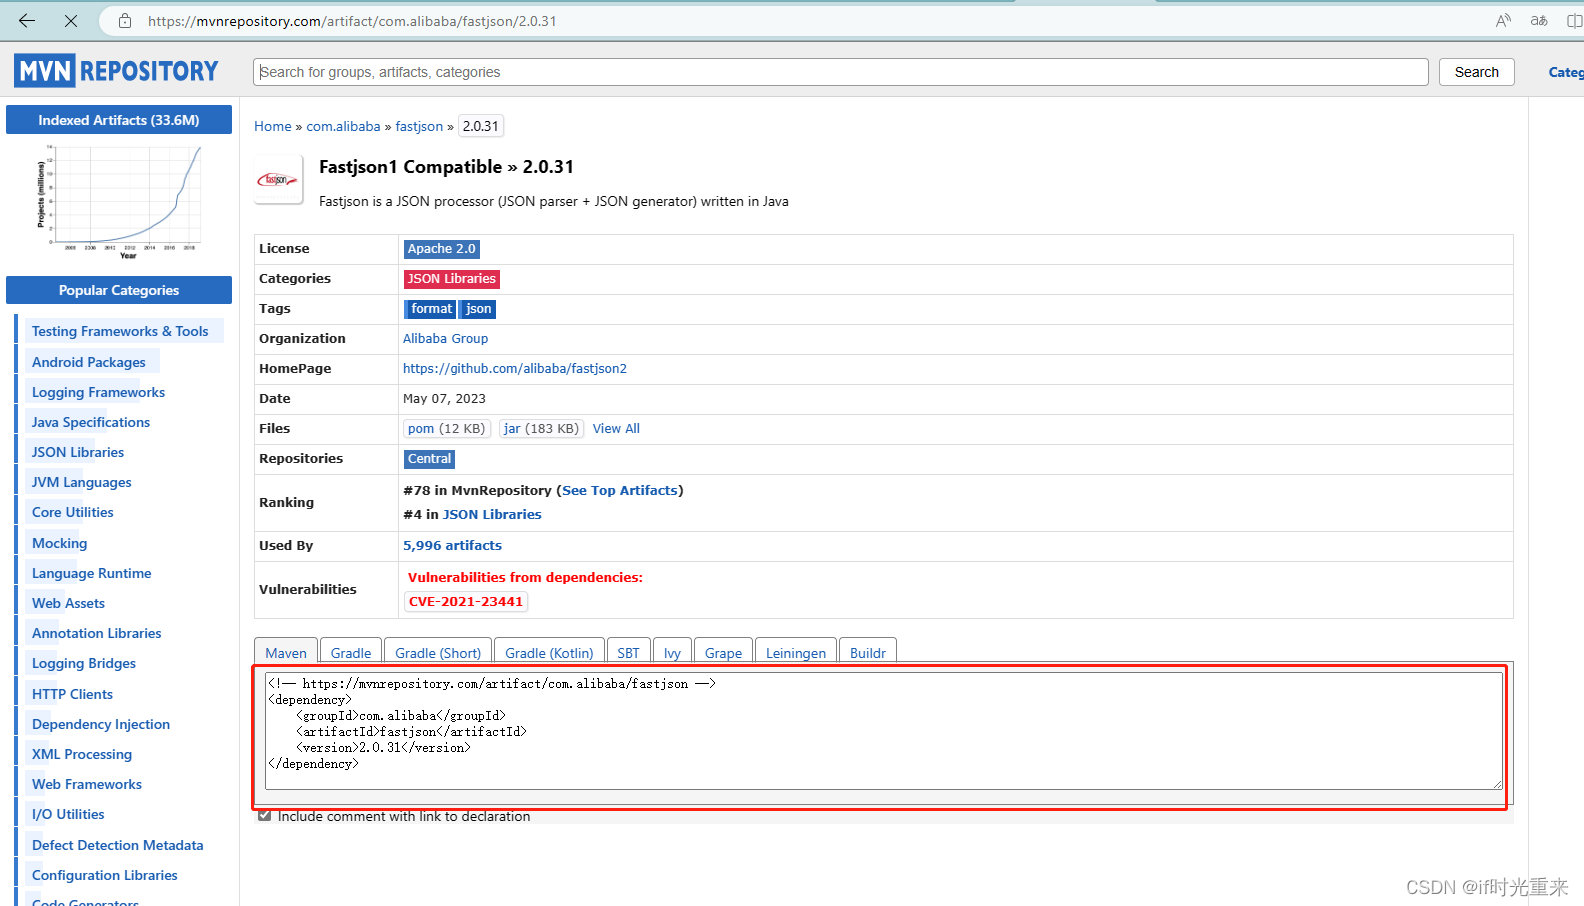Click the MVN Repository logo
The width and height of the screenshot is (1584, 906).
click(116, 71)
